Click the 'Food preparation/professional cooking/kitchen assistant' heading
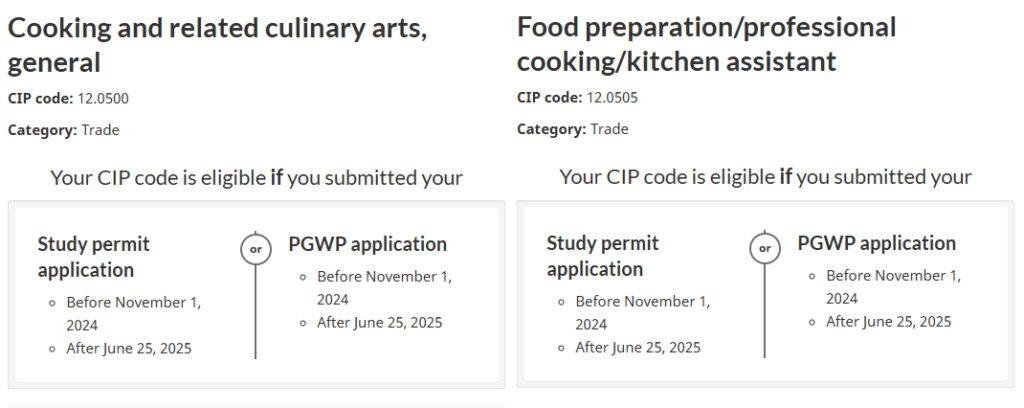The width and height of the screenshot is (1024, 408). [x=706, y=44]
